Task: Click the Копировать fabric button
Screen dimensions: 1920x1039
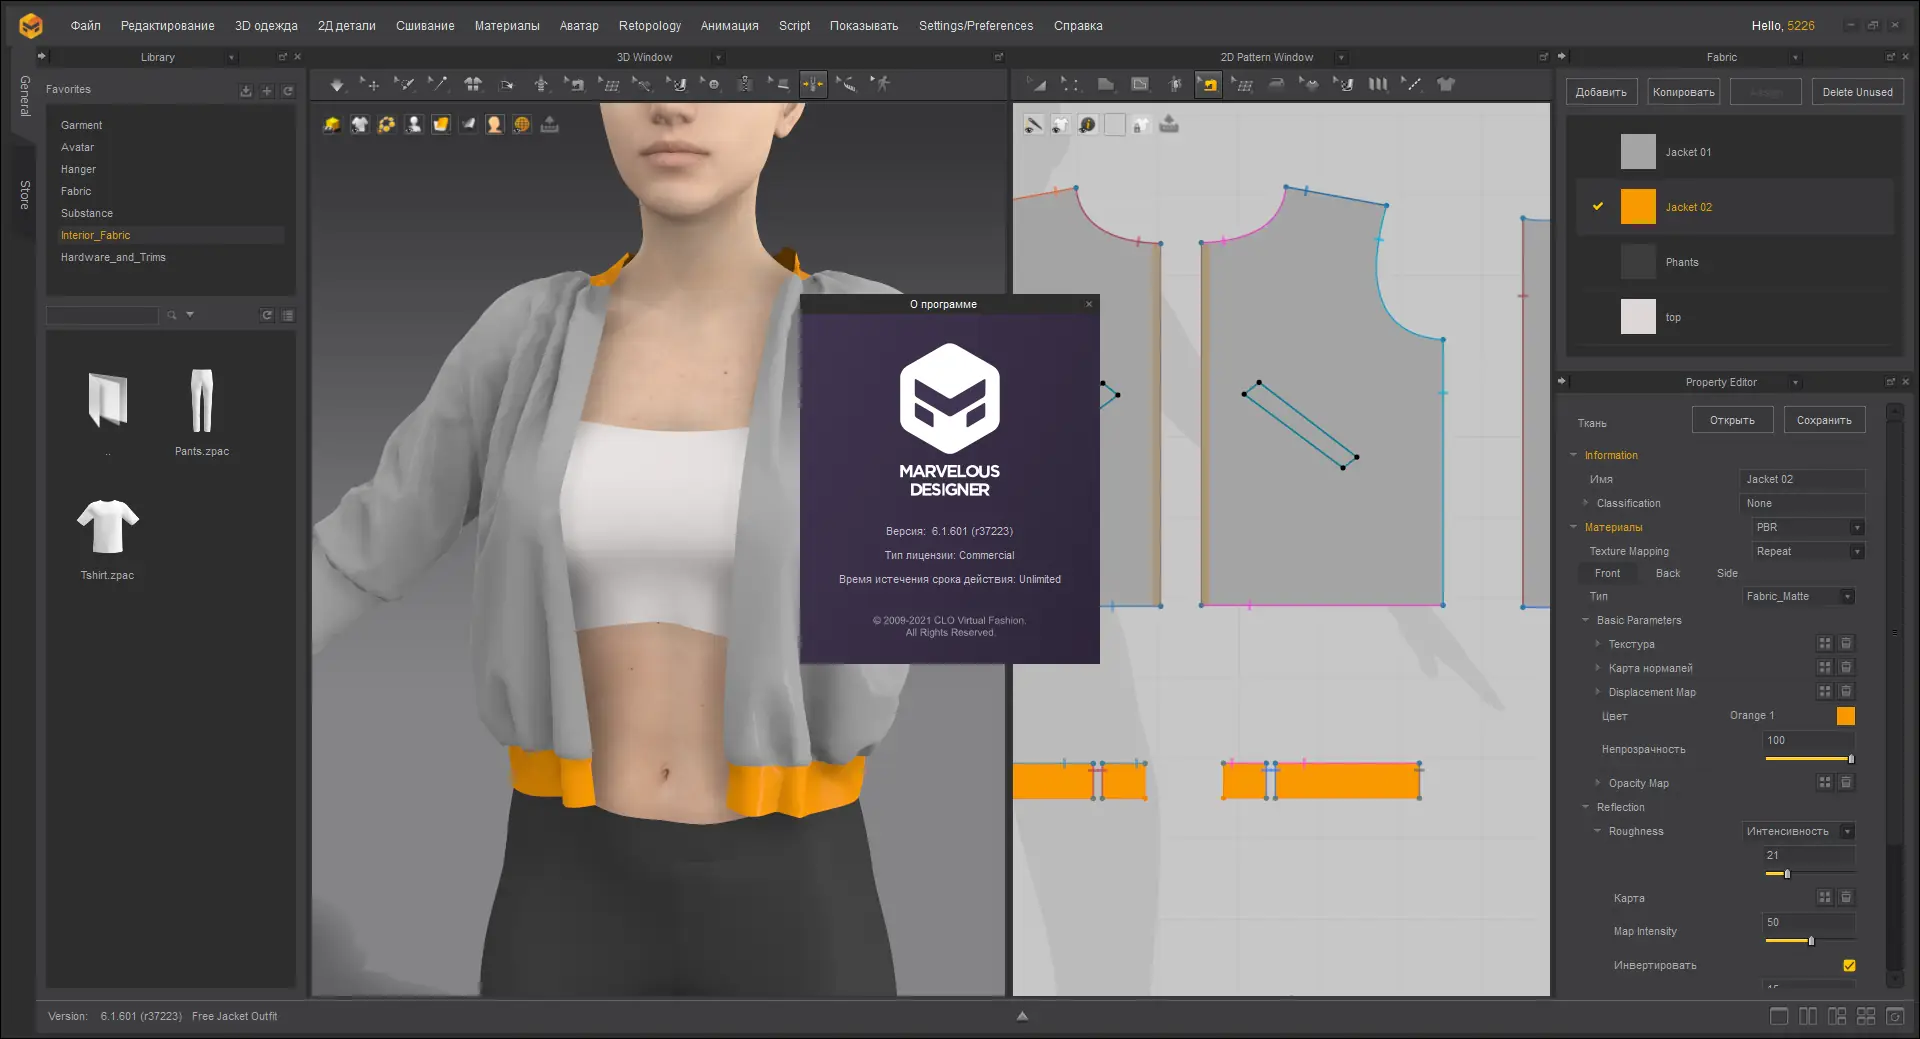Action: coord(1683,92)
